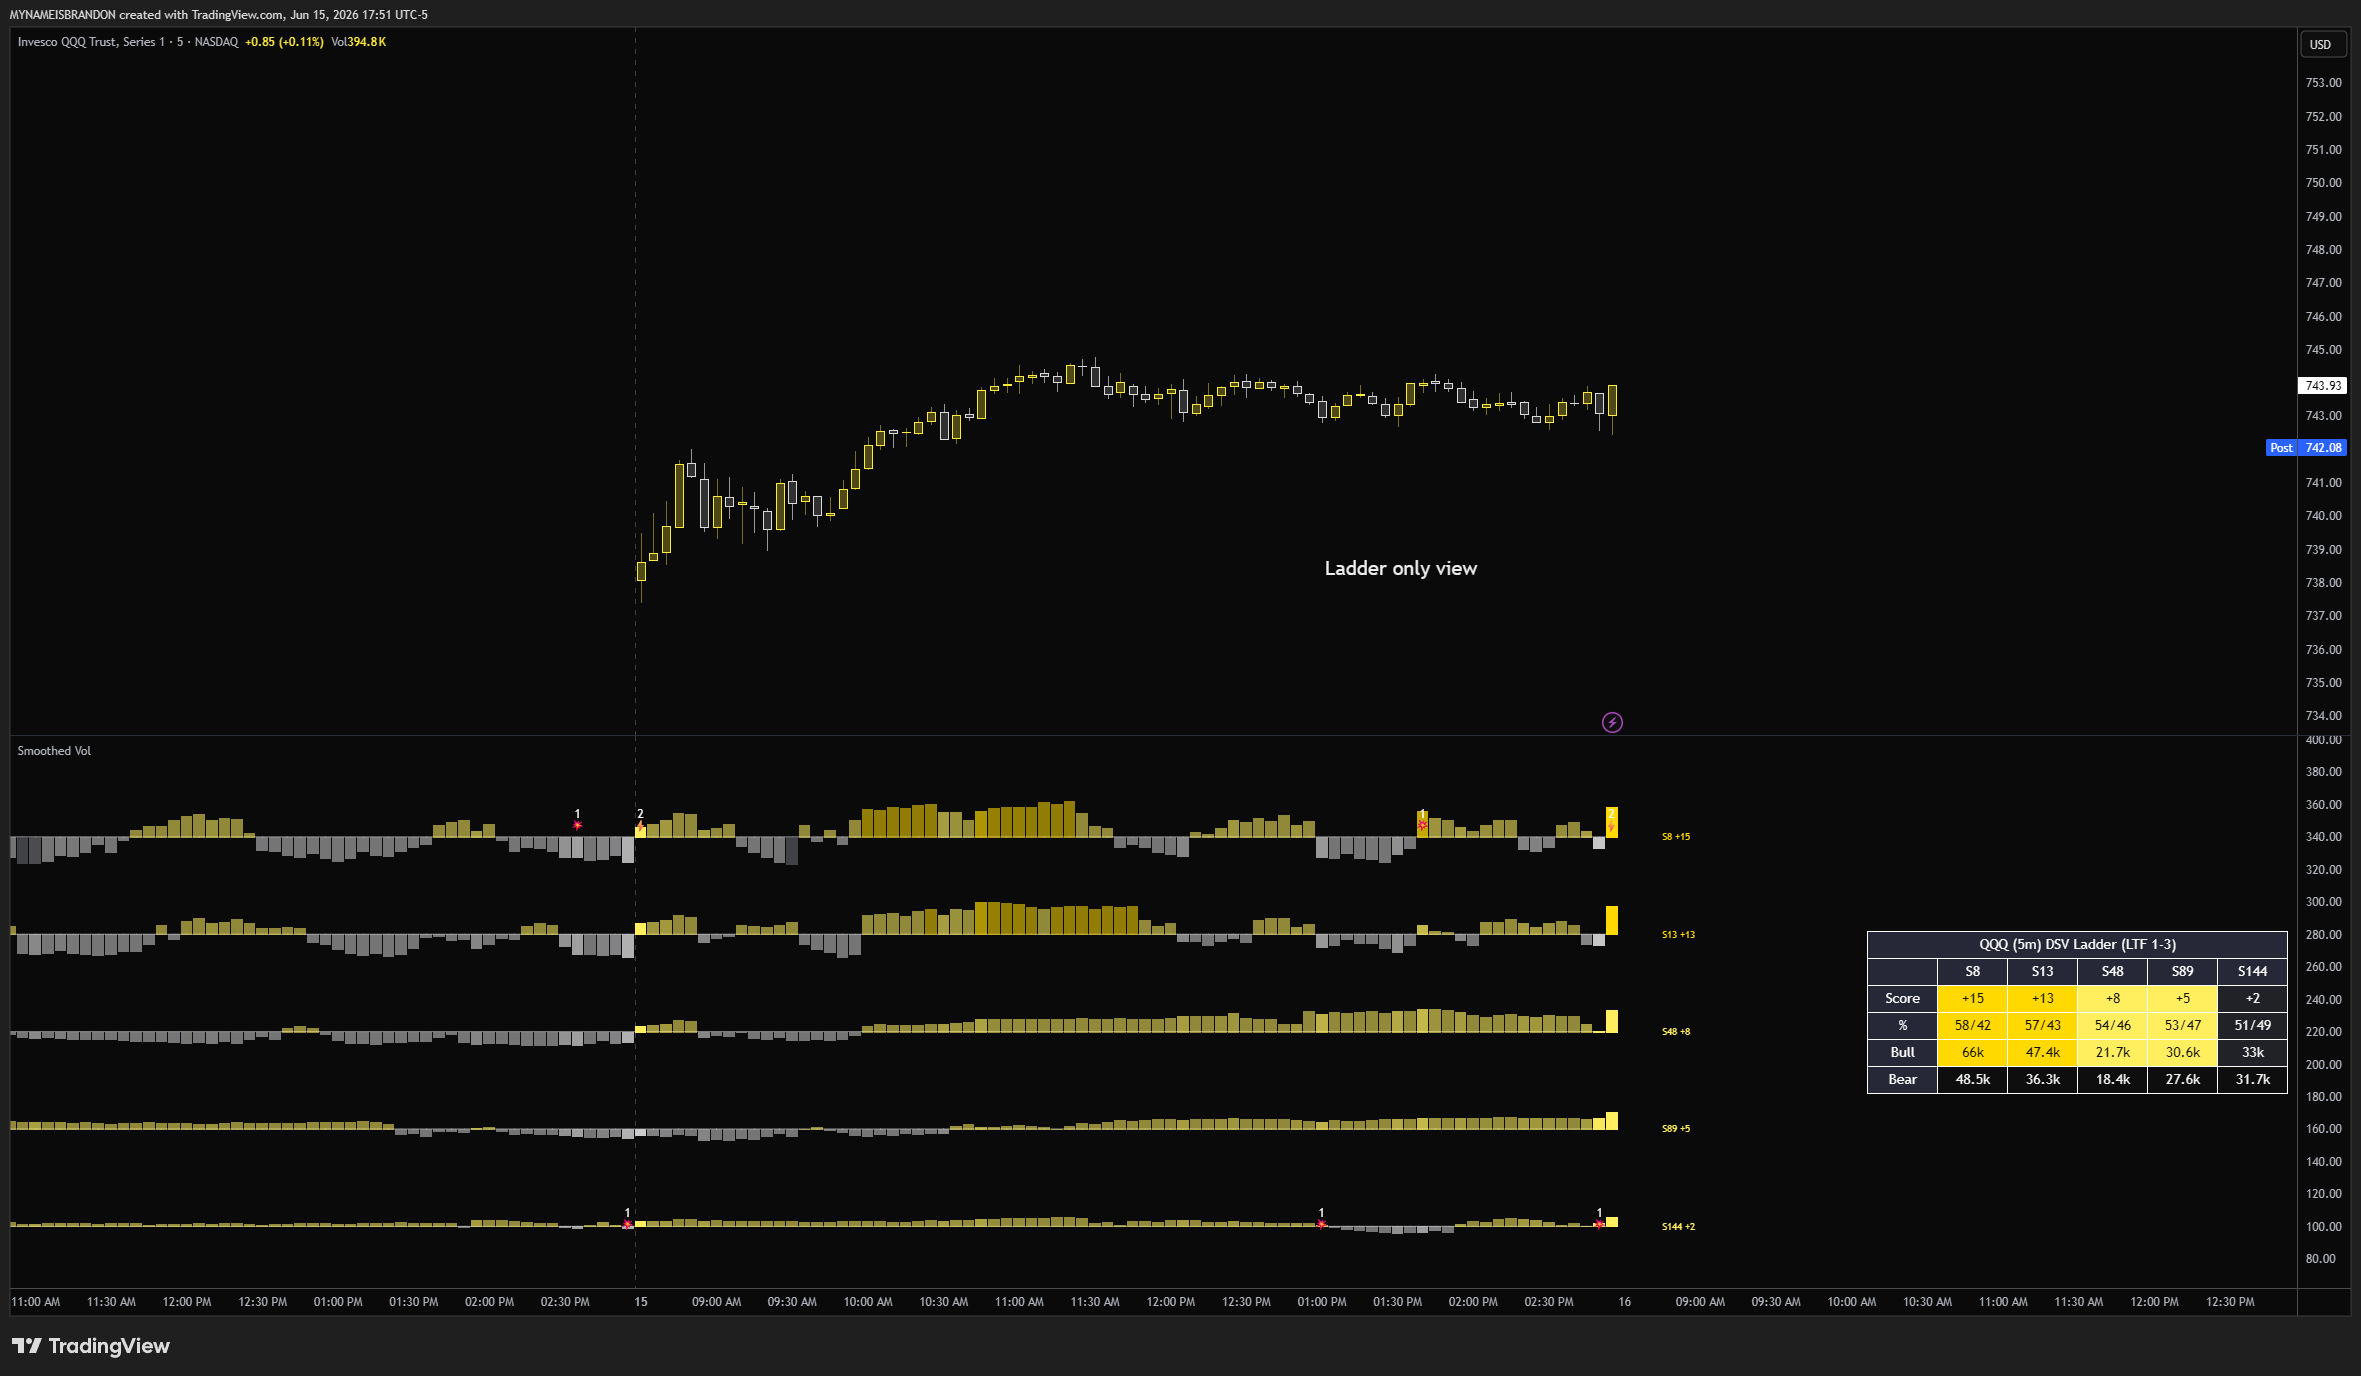
Task: Click the S48 column header in the ladder table
Action: [x=2112, y=971]
